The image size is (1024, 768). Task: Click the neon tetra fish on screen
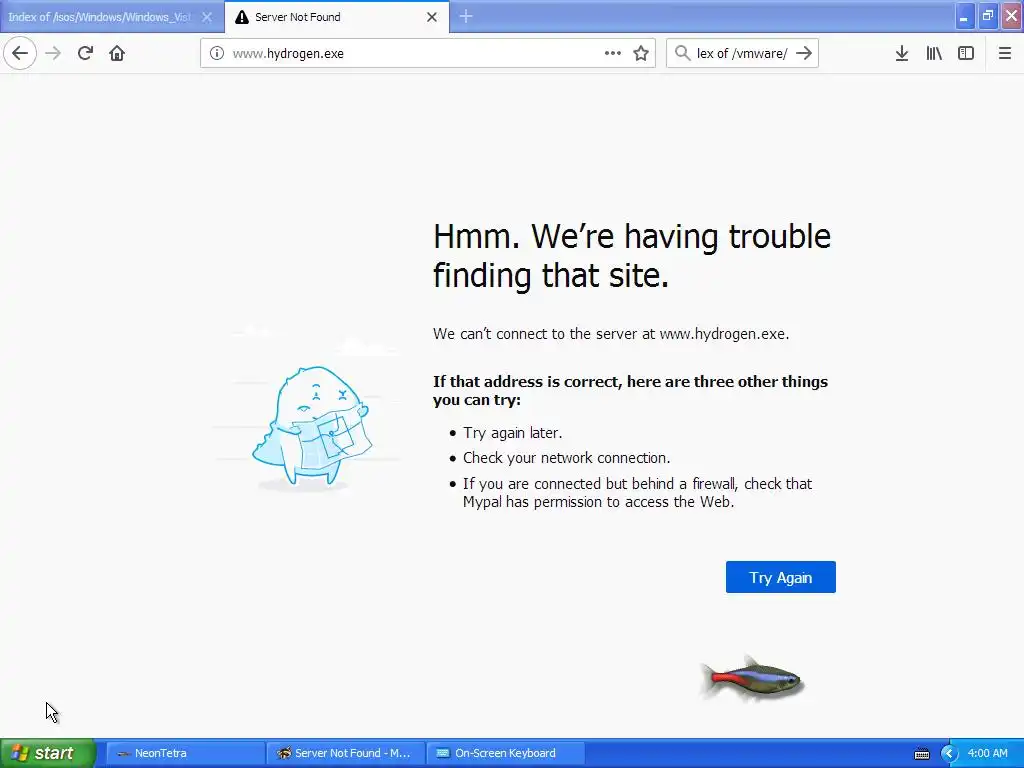tap(752, 679)
